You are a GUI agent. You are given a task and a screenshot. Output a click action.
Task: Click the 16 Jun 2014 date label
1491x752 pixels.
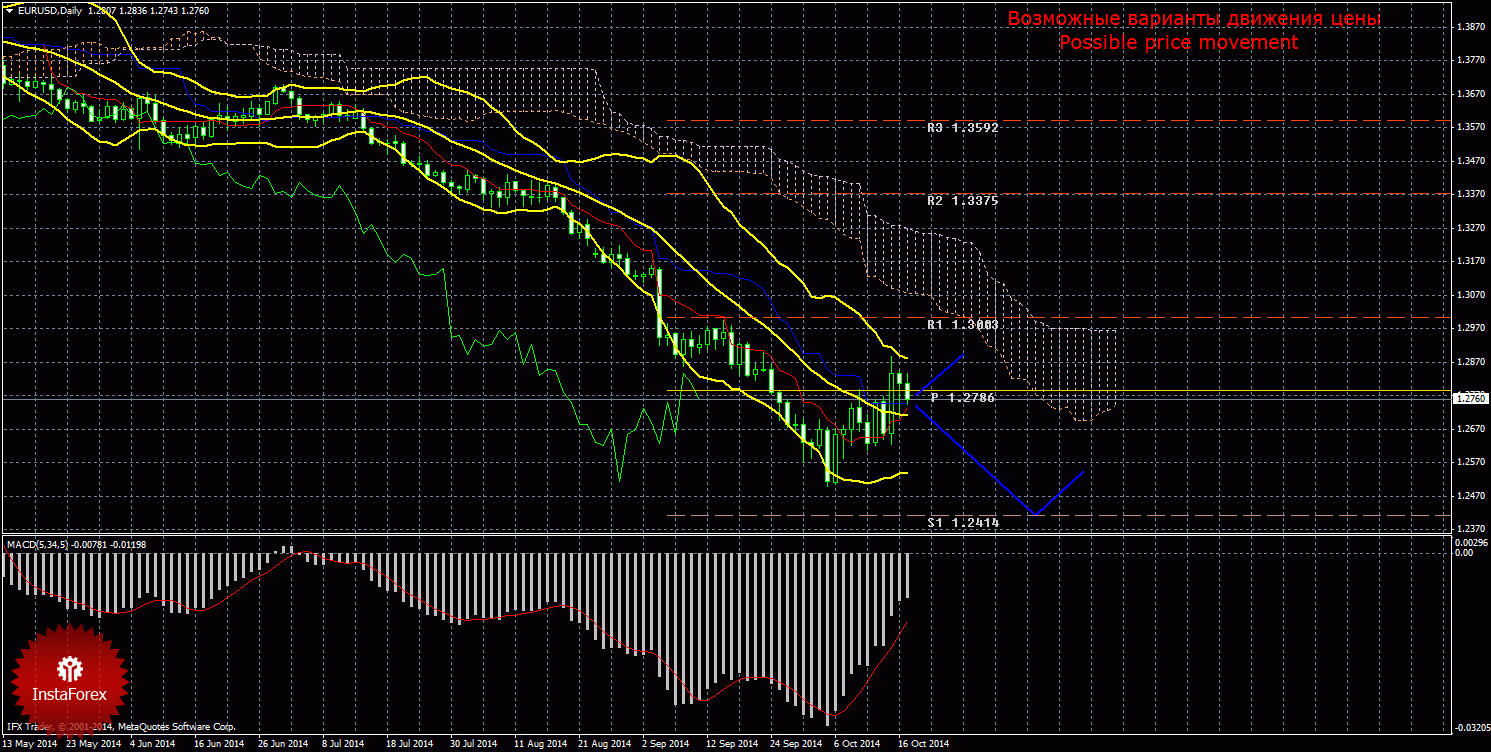[219, 744]
